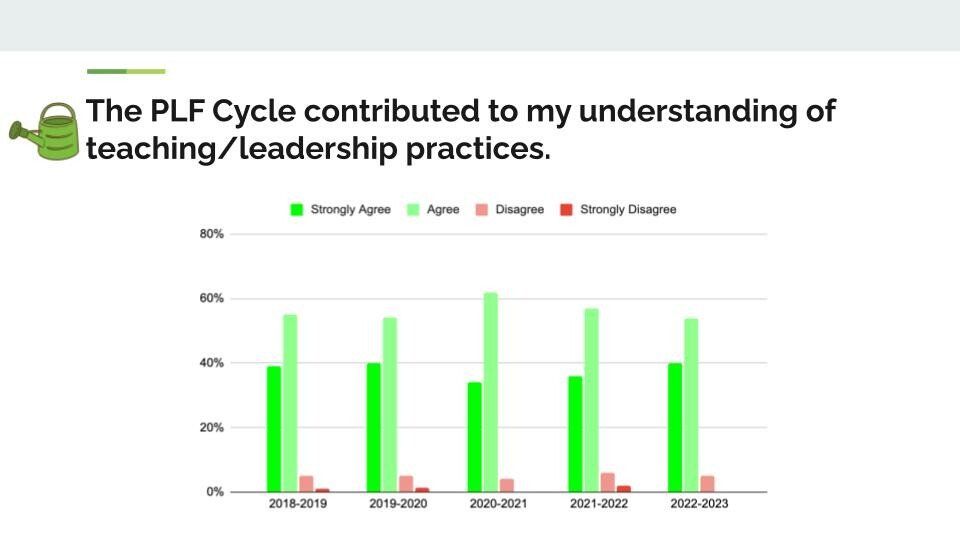Image resolution: width=960 pixels, height=540 pixels.
Task: Select the 2021-2022 Disagree bar
Action: coord(607,482)
